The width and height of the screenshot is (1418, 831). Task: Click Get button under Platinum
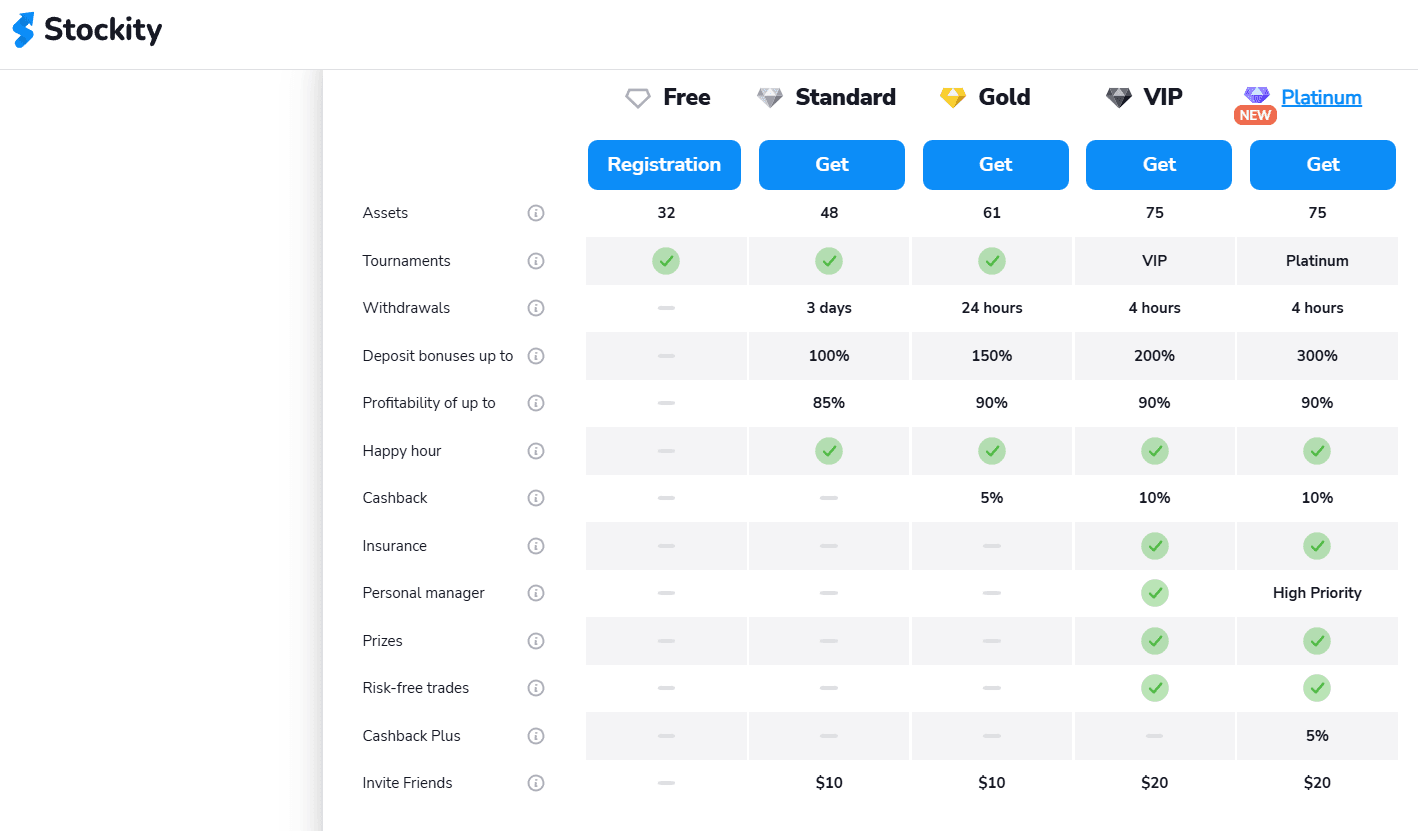pyautogui.click(x=1323, y=165)
